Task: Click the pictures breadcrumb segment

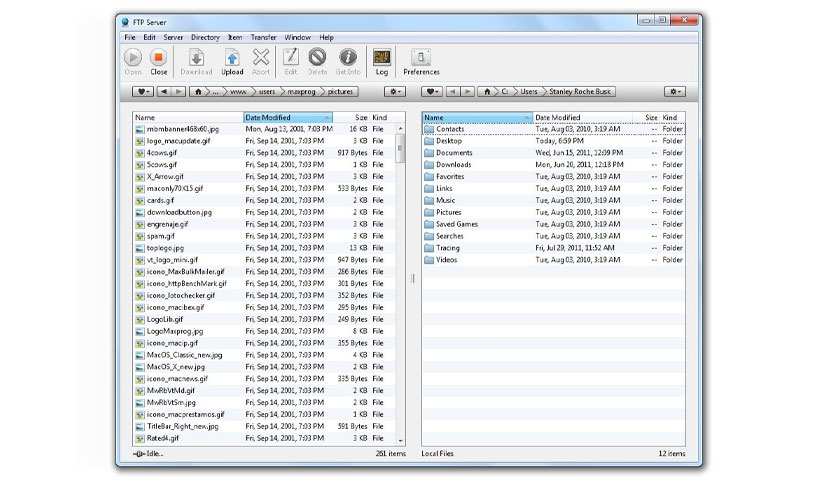Action: click(x=340, y=92)
